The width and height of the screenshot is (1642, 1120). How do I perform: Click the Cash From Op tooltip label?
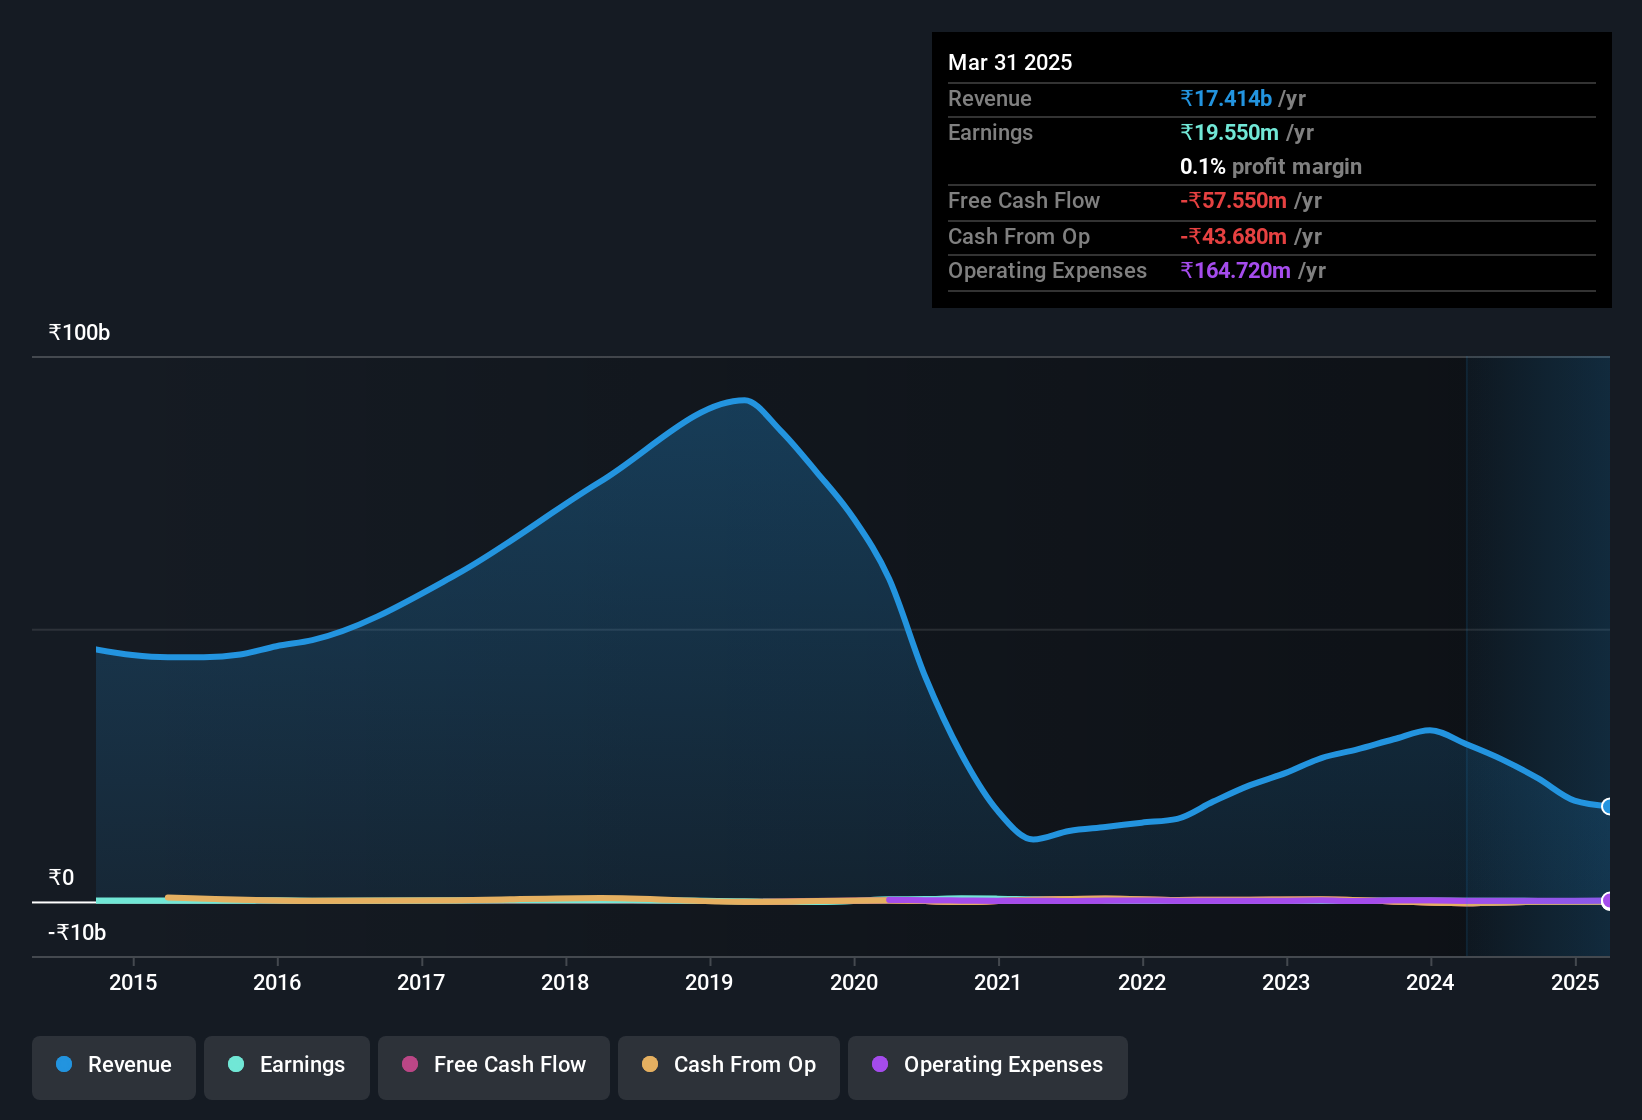[x=1019, y=236]
